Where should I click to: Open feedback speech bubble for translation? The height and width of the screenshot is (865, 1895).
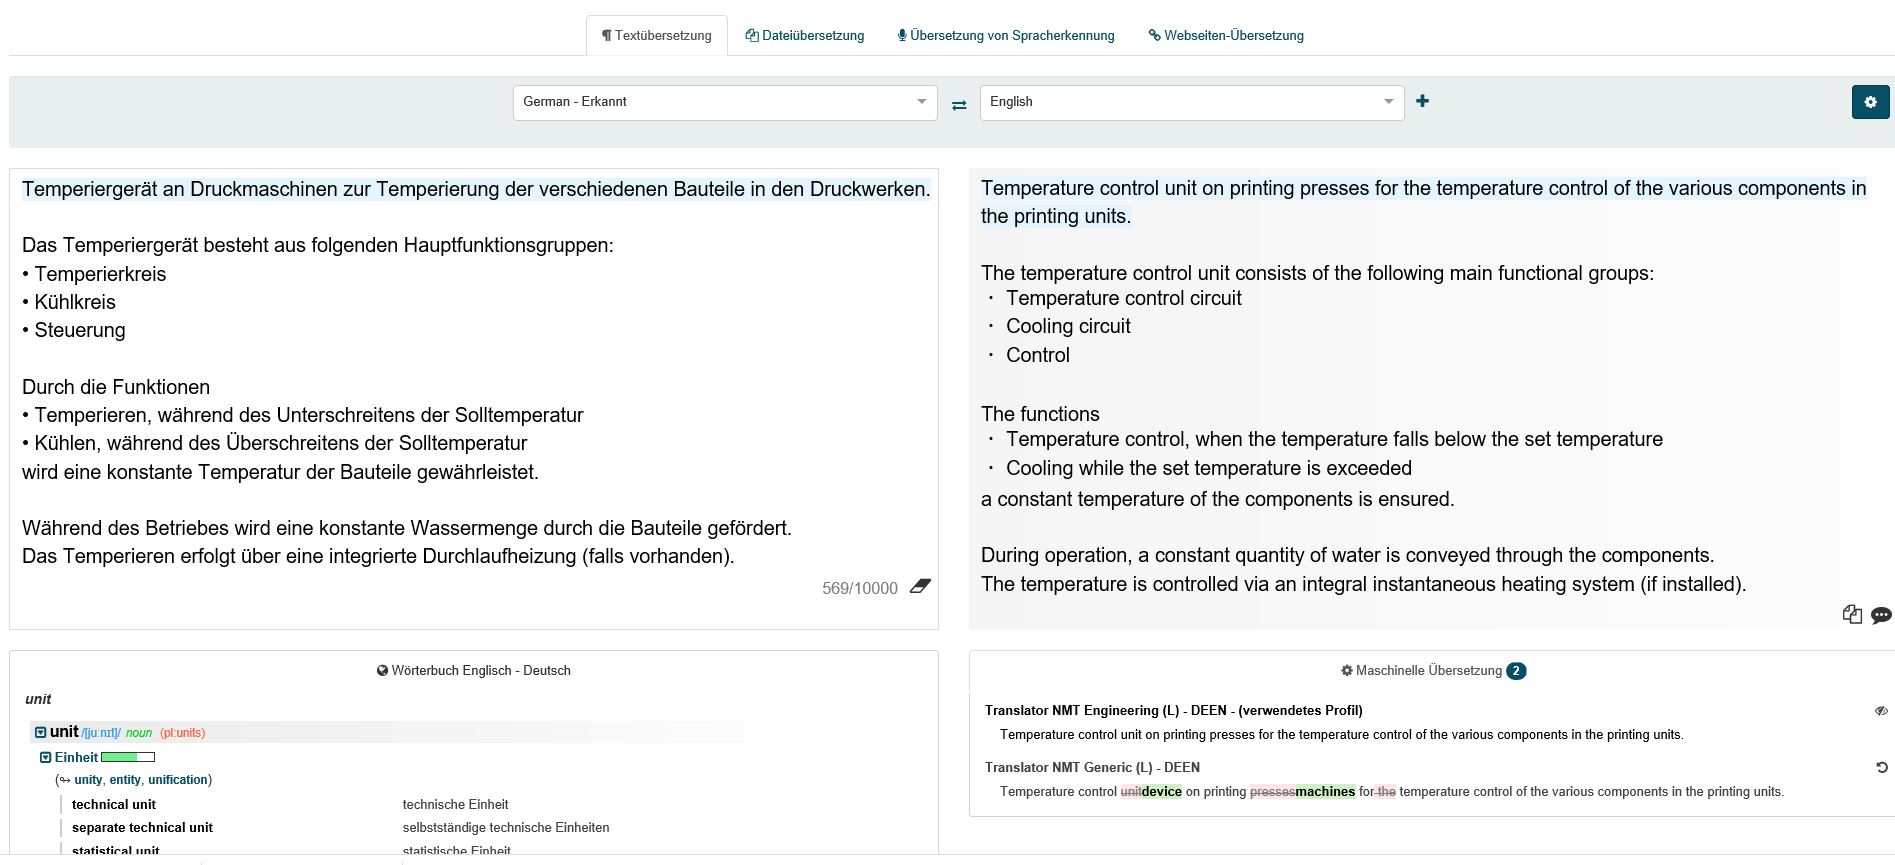coord(1881,615)
